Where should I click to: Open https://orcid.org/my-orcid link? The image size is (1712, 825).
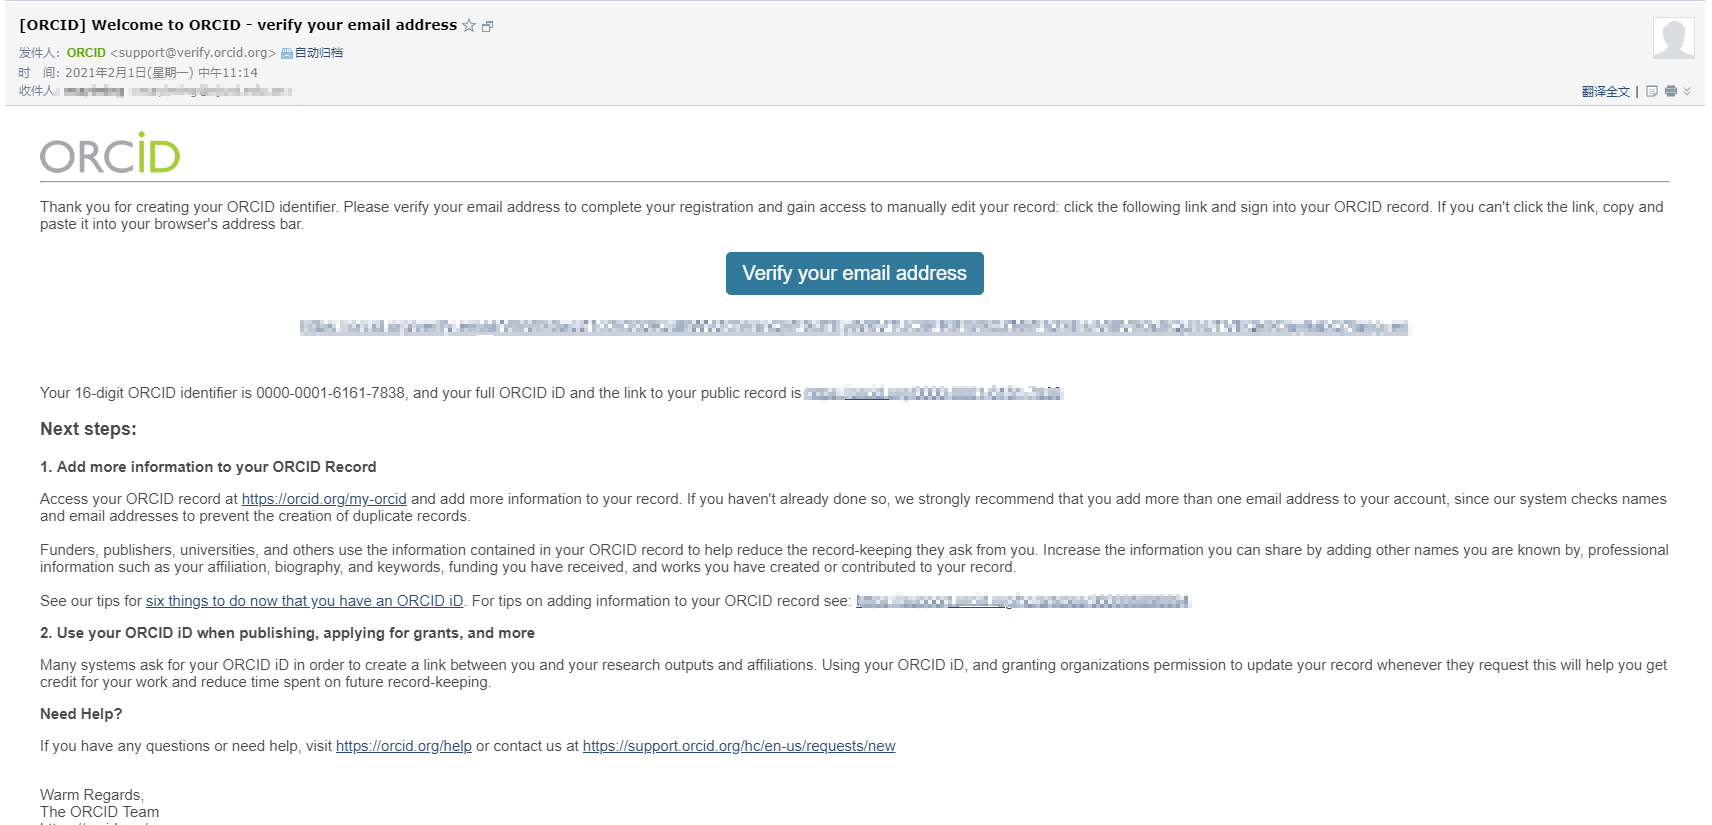(324, 499)
